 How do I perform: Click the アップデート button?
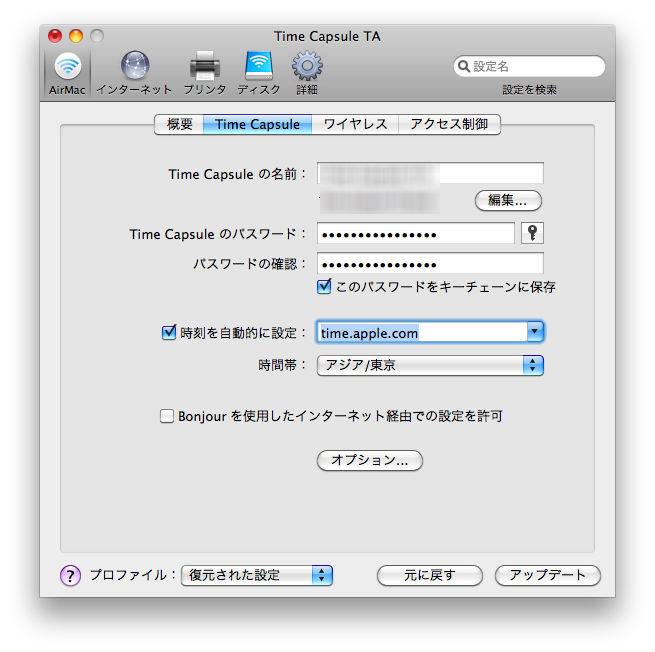(x=548, y=576)
